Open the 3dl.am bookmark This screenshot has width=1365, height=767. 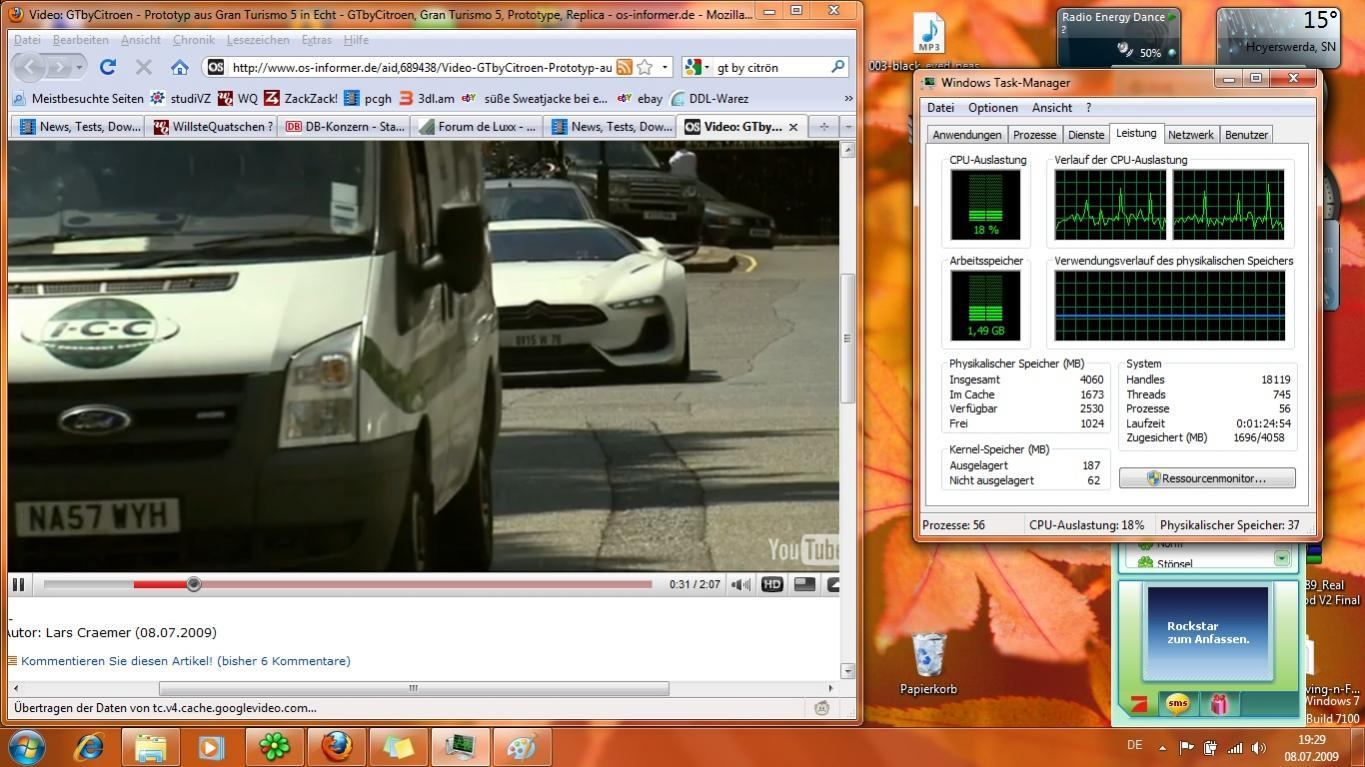tap(427, 98)
